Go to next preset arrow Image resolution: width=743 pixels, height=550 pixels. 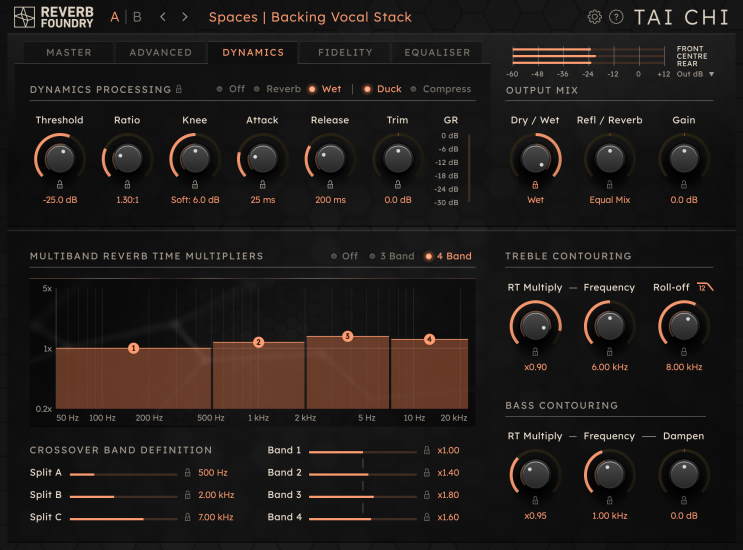pos(185,17)
